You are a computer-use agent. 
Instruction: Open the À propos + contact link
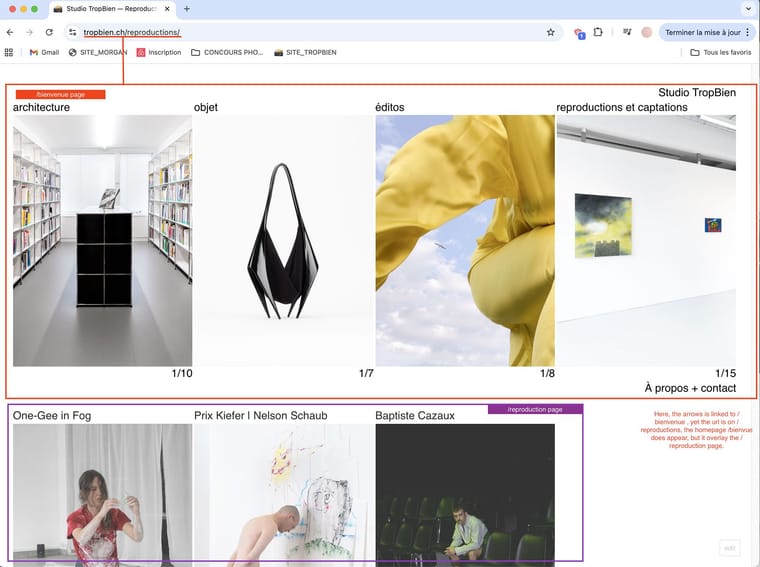(x=690, y=388)
